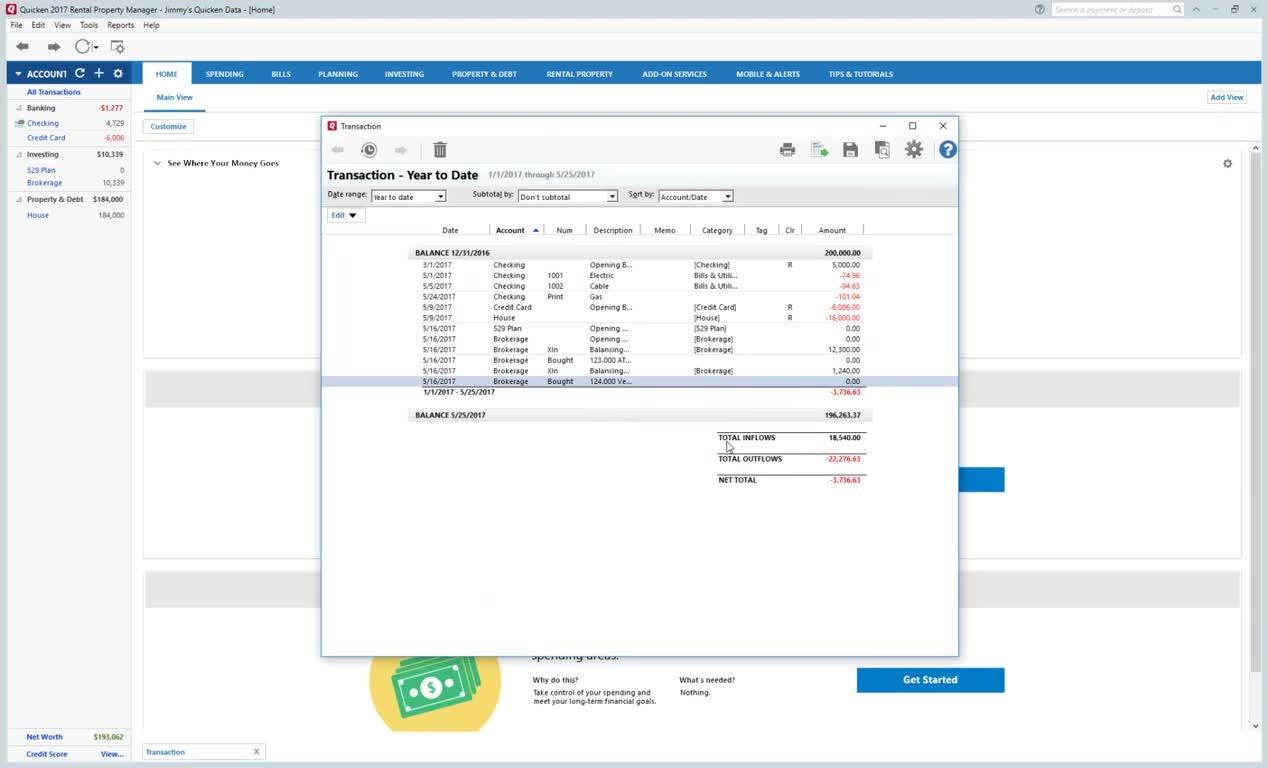
Task: Open the Date range dropdown
Action: coord(409,197)
